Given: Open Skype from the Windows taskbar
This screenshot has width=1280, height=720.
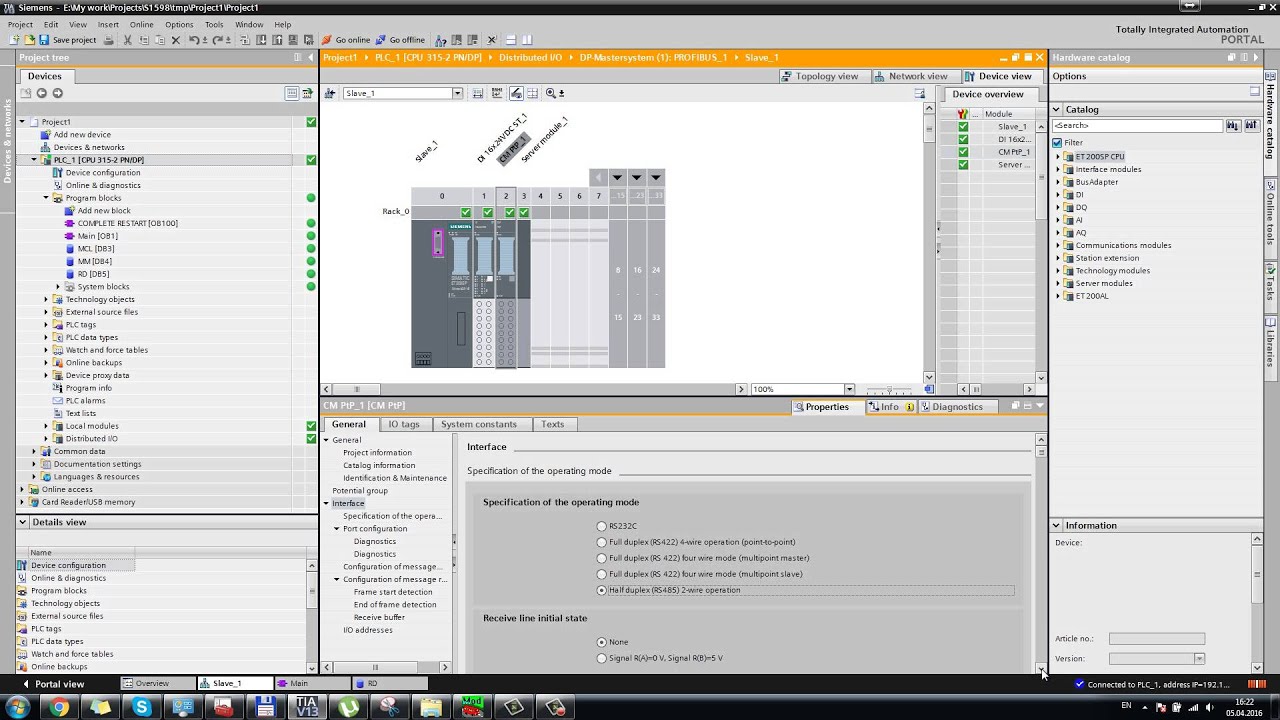Looking at the screenshot, I should (141, 707).
